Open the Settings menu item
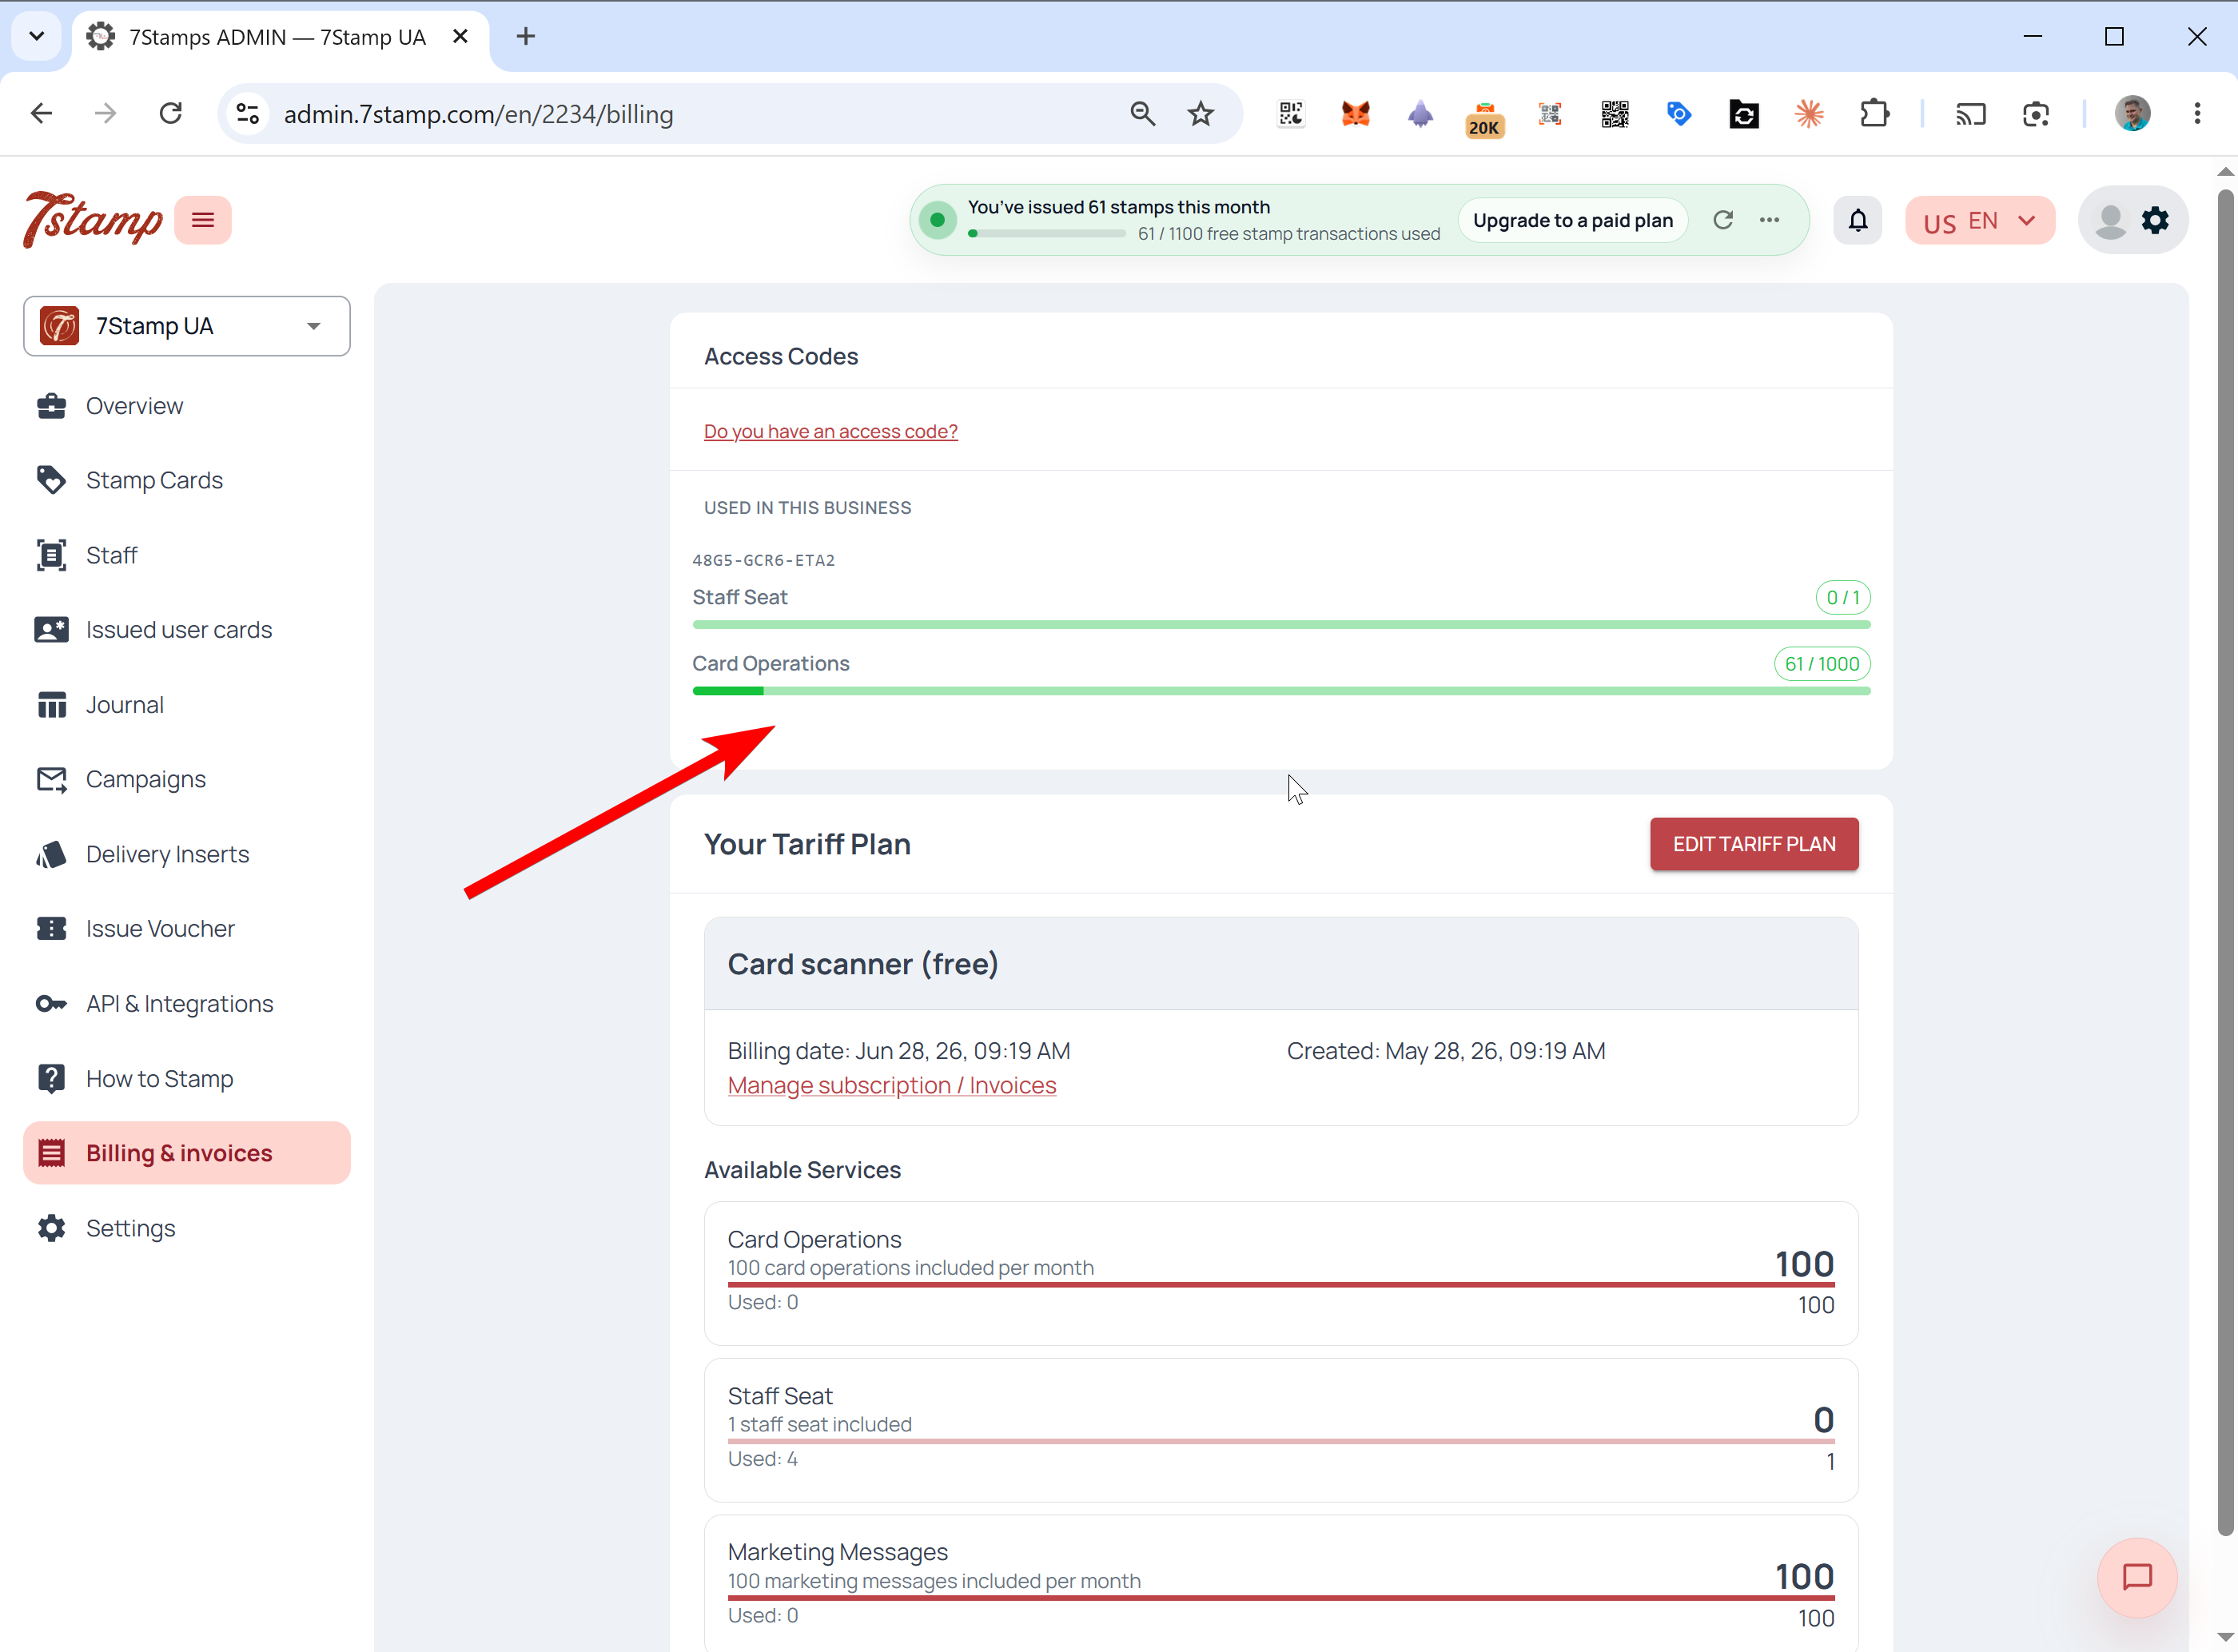The width and height of the screenshot is (2238, 1652). click(x=187, y=1228)
